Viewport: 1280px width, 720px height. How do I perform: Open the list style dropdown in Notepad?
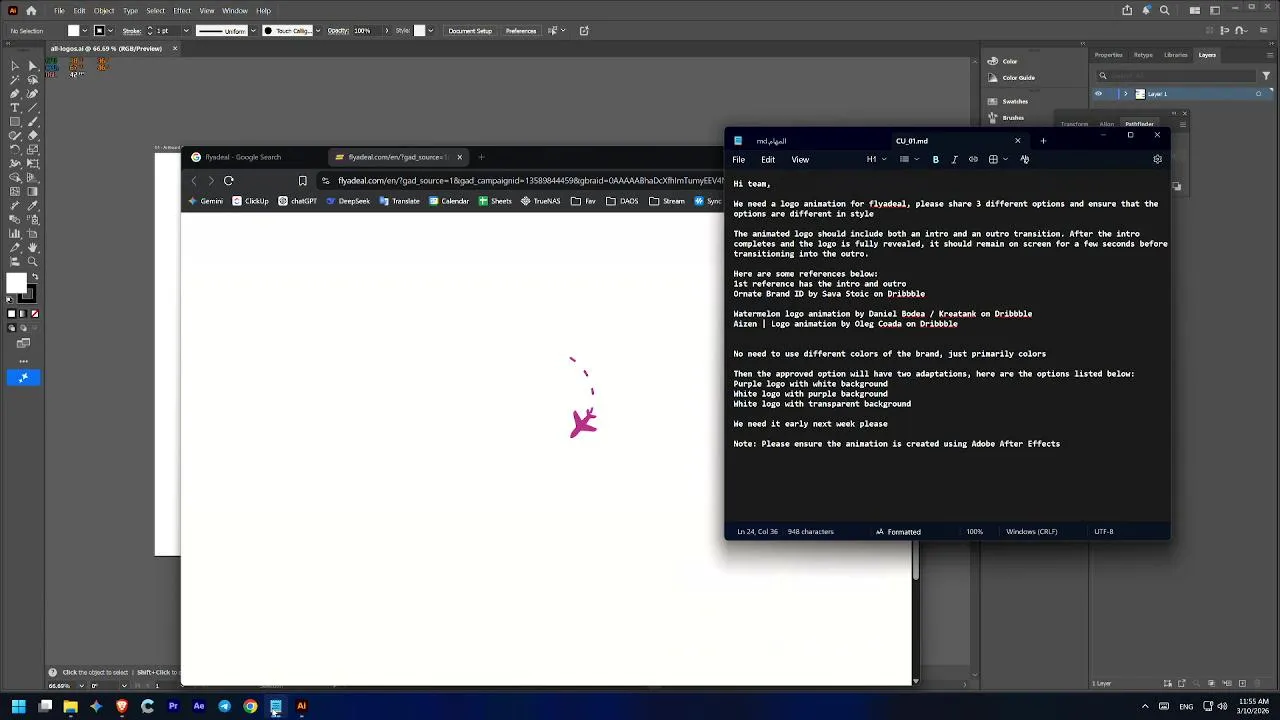(x=908, y=160)
